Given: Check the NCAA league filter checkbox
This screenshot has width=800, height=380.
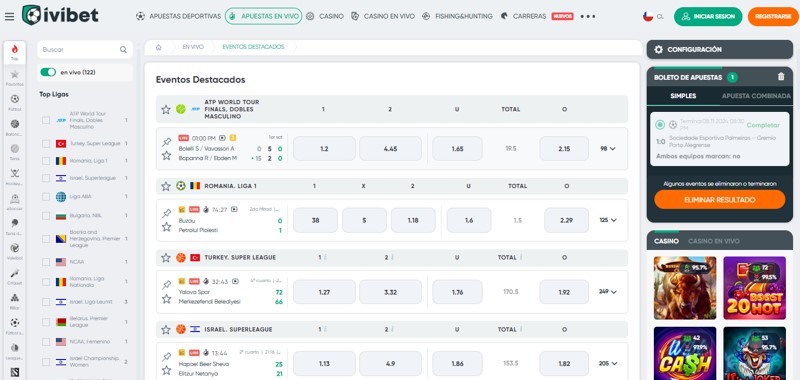Looking at the screenshot, I should coord(46,262).
